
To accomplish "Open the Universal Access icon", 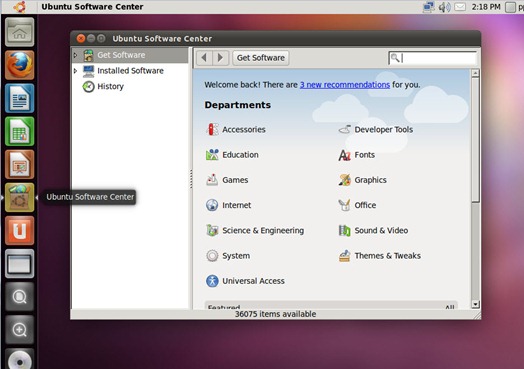I will click(x=212, y=281).
